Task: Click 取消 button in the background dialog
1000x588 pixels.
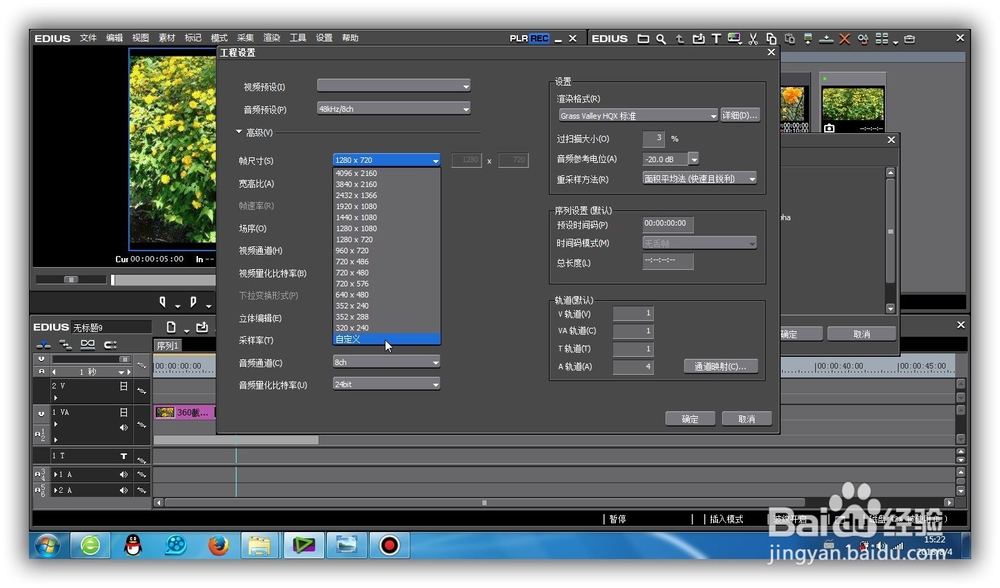Action: pos(862,334)
